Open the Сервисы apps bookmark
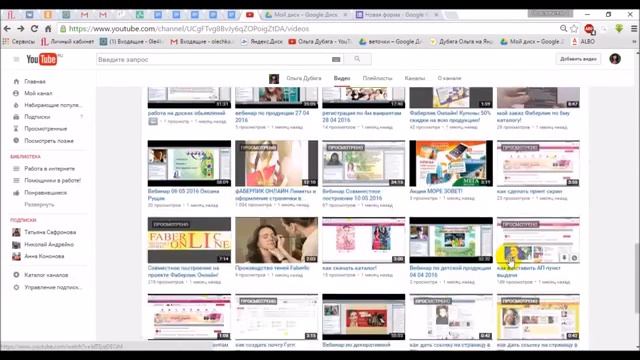 tap(19, 42)
